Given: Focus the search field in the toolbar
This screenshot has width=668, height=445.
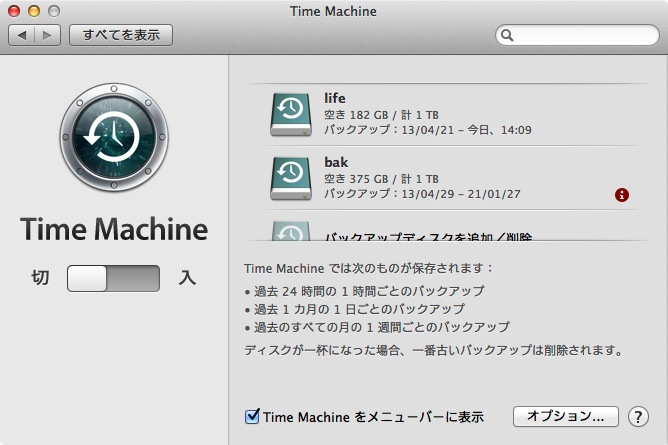Looking at the screenshot, I should point(585,36).
